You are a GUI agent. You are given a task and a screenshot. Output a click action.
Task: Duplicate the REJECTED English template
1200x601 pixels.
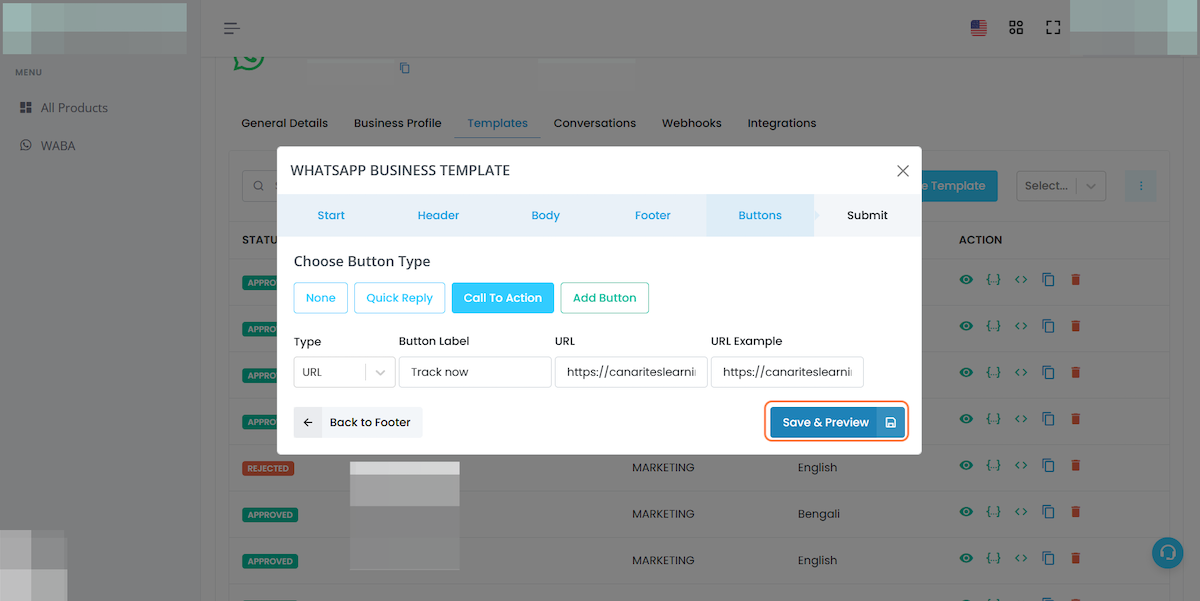(x=1048, y=466)
